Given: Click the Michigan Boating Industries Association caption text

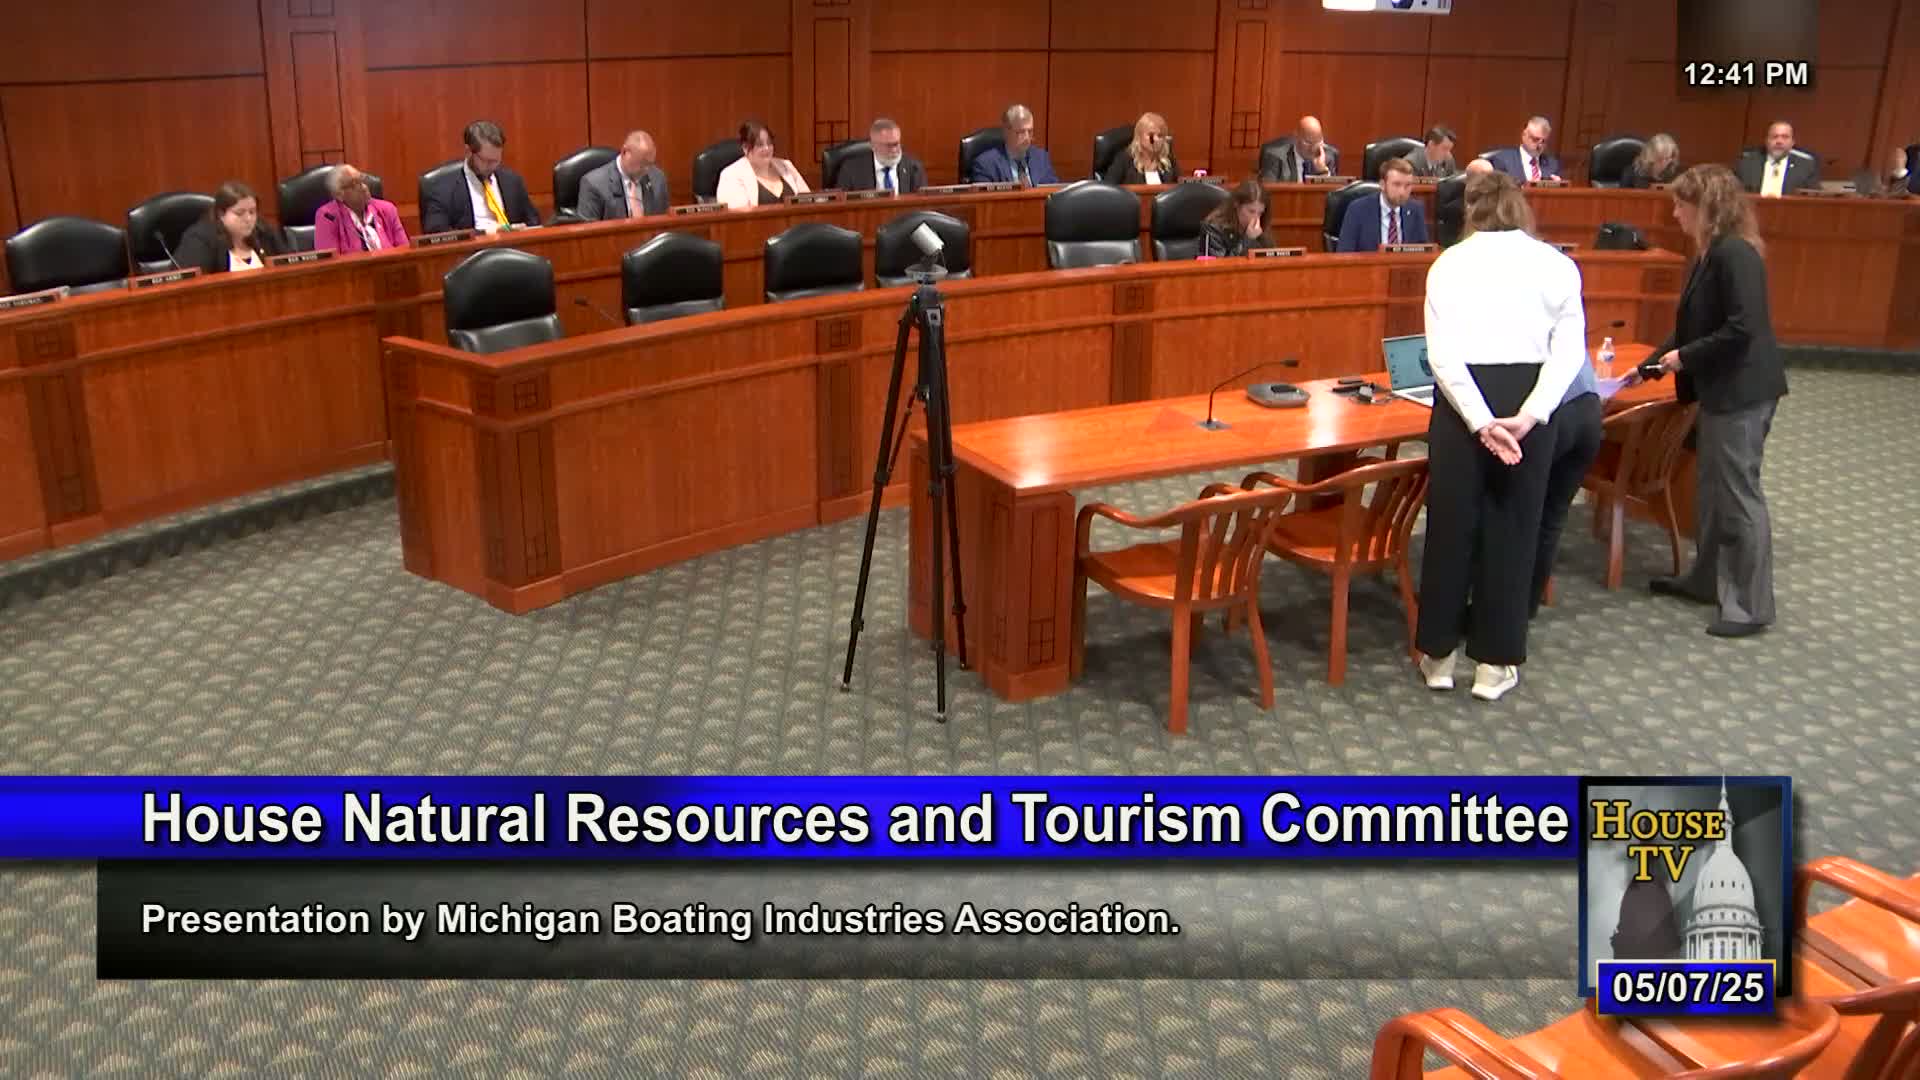Looking at the screenshot, I should (660, 919).
